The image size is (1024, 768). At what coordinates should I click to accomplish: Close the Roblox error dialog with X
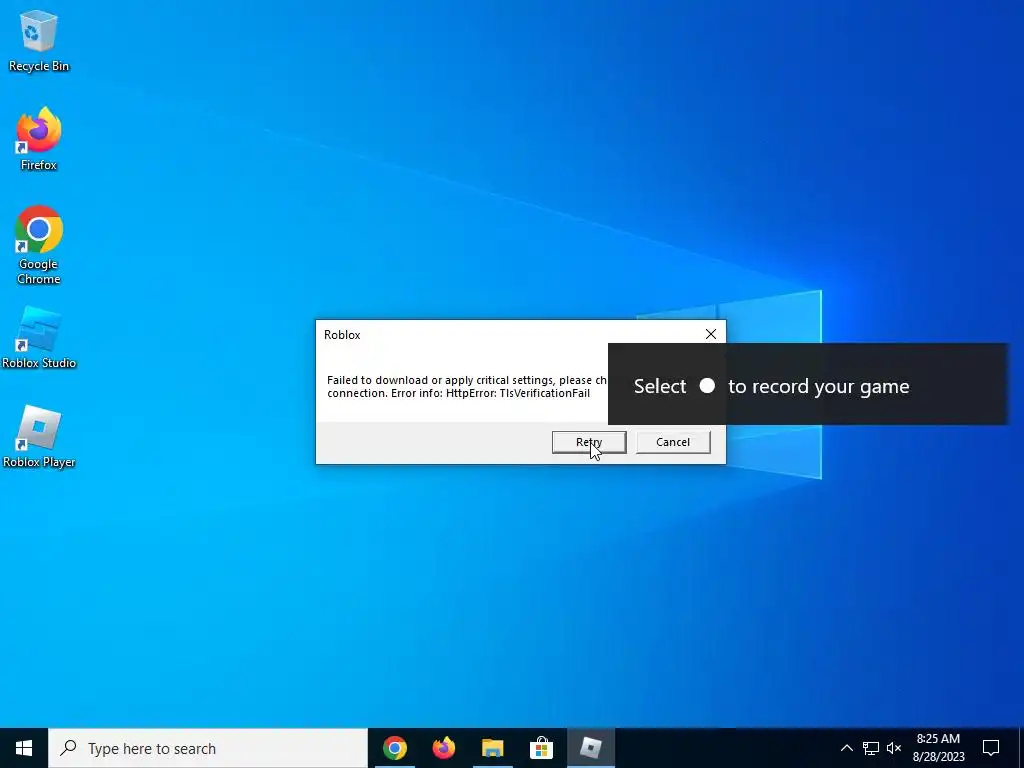click(711, 334)
